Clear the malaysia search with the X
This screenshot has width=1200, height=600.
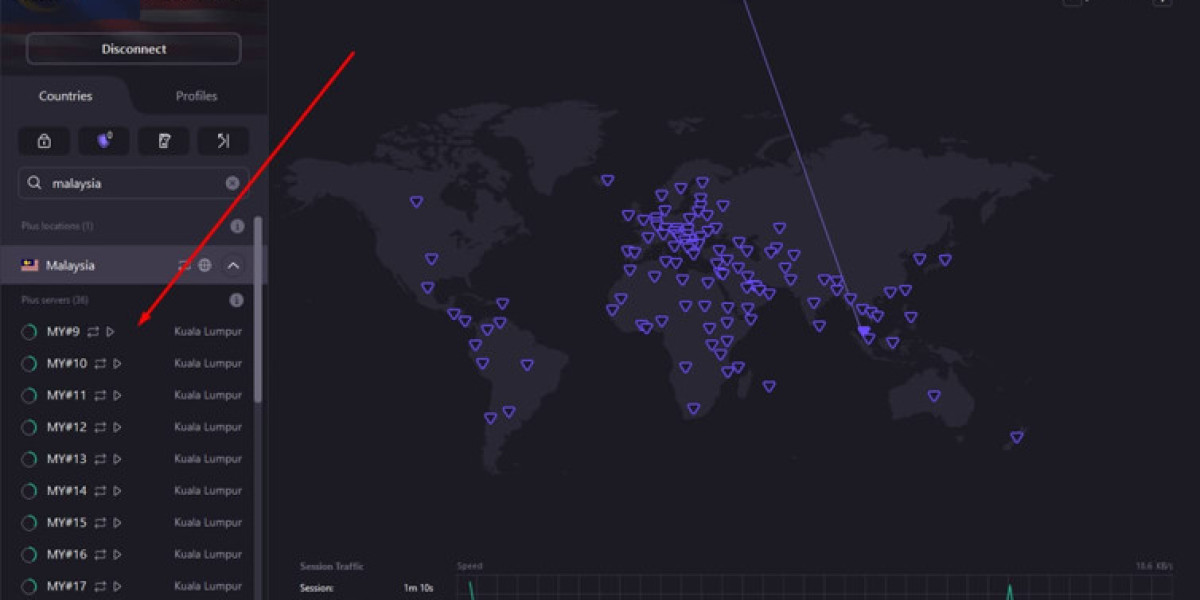[232, 183]
